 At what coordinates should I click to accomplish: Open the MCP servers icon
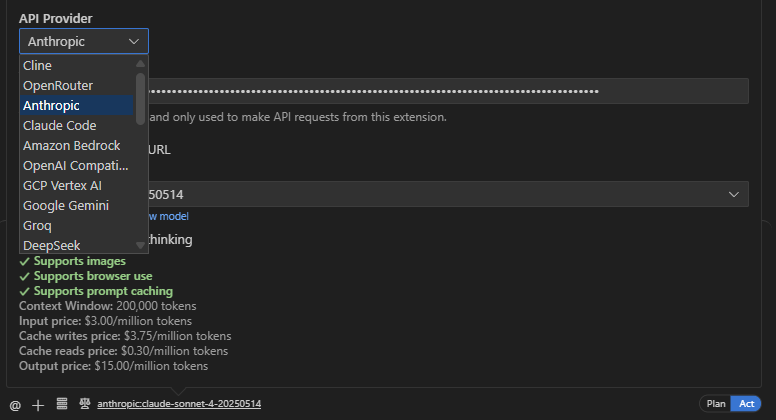pyautogui.click(x=61, y=404)
